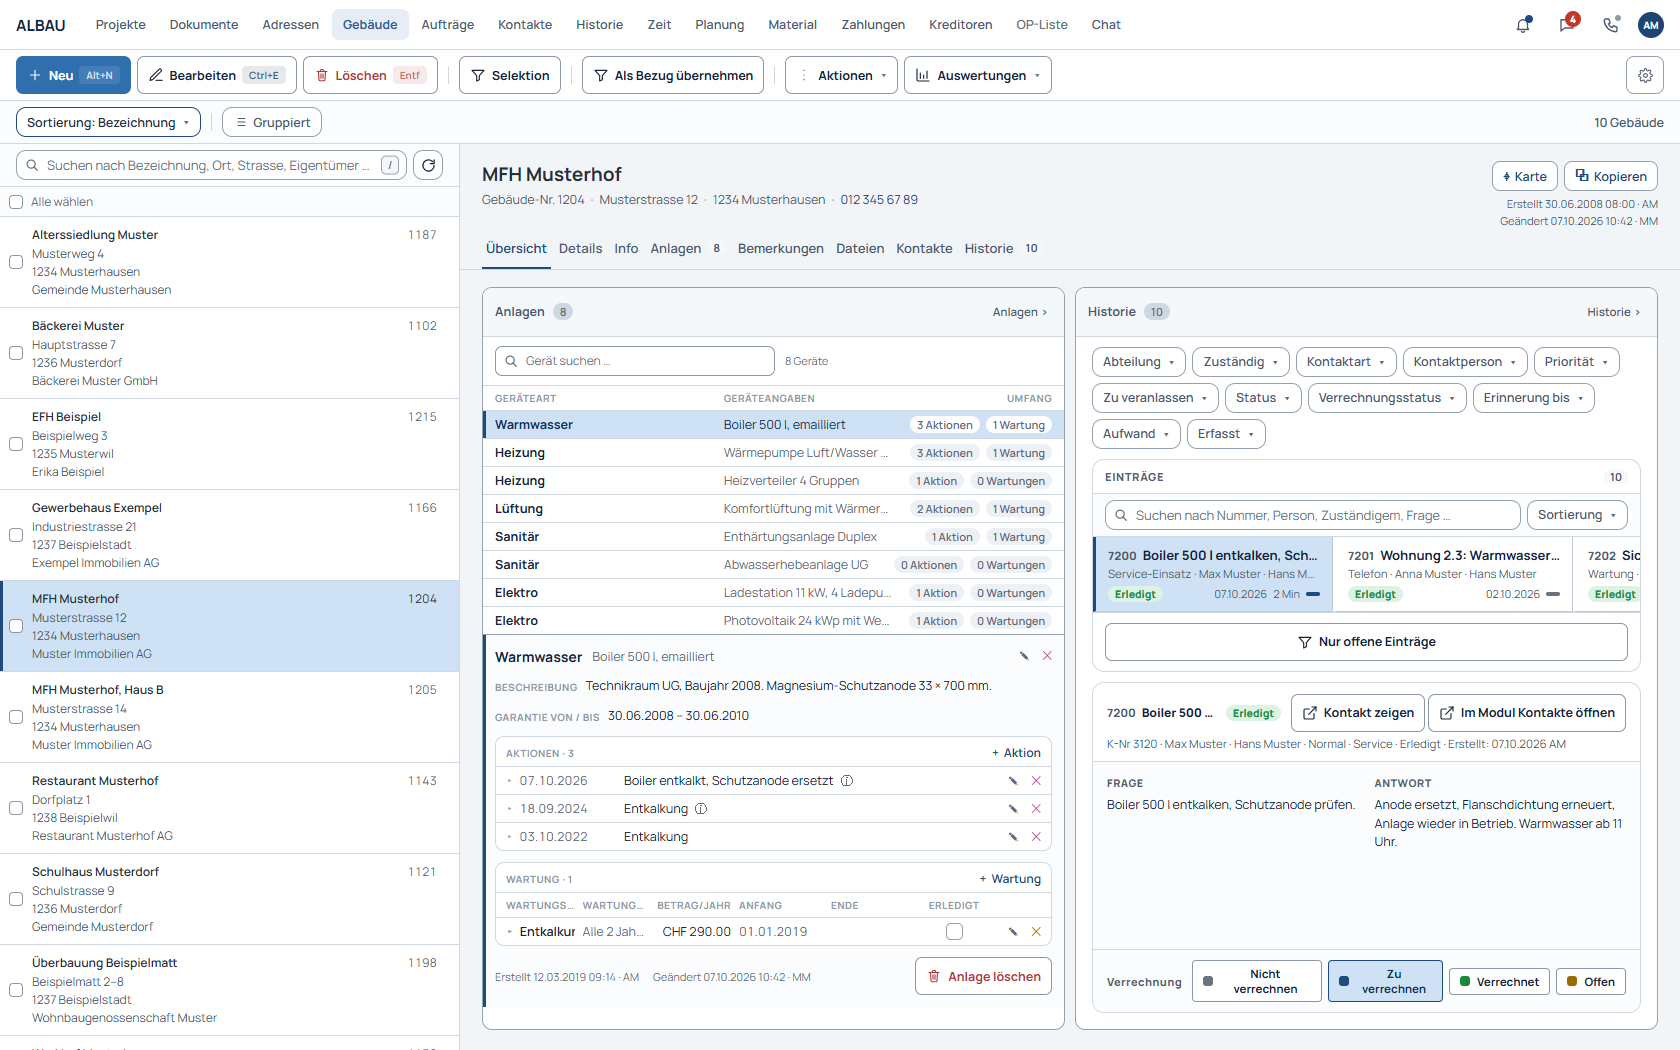Open the Bemerkungen tab
Viewport: 1680px width, 1050px height.
click(x=781, y=249)
